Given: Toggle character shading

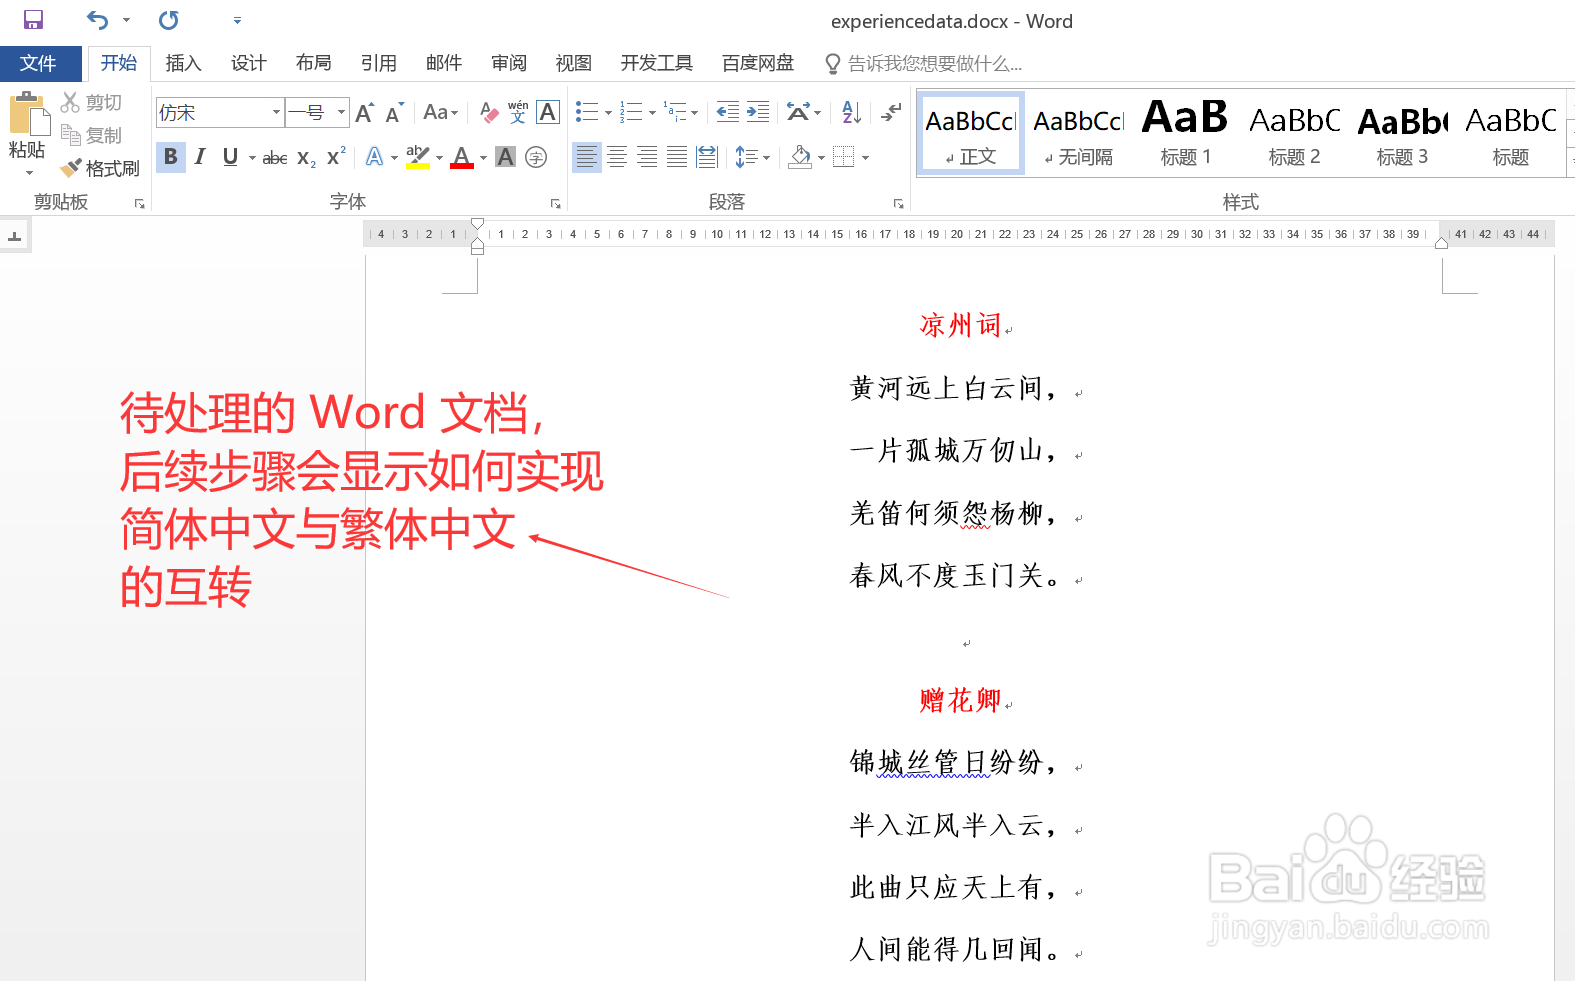Looking at the screenshot, I should click(x=506, y=157).
